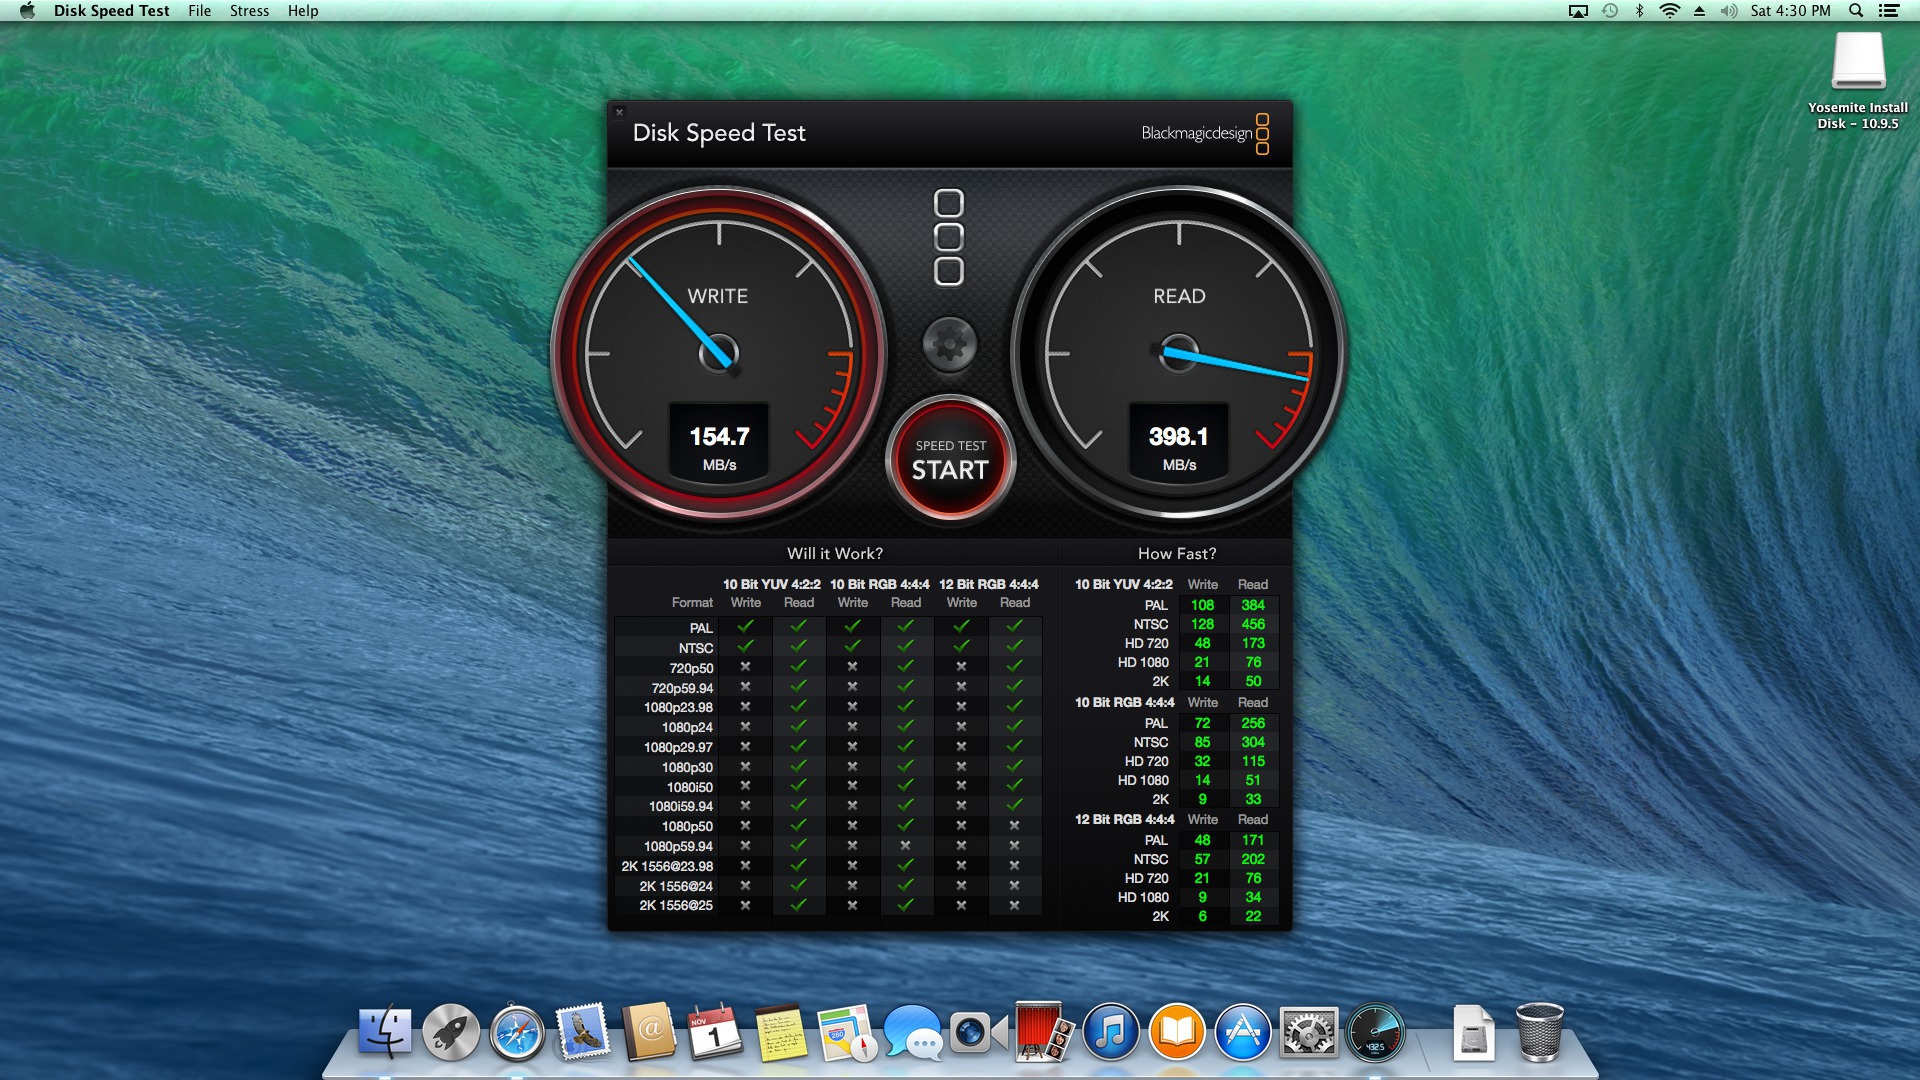This screenshot has height=1080, width=1920.
Task: Open Disk Speed Test settings gear
Action: [949, 344]
